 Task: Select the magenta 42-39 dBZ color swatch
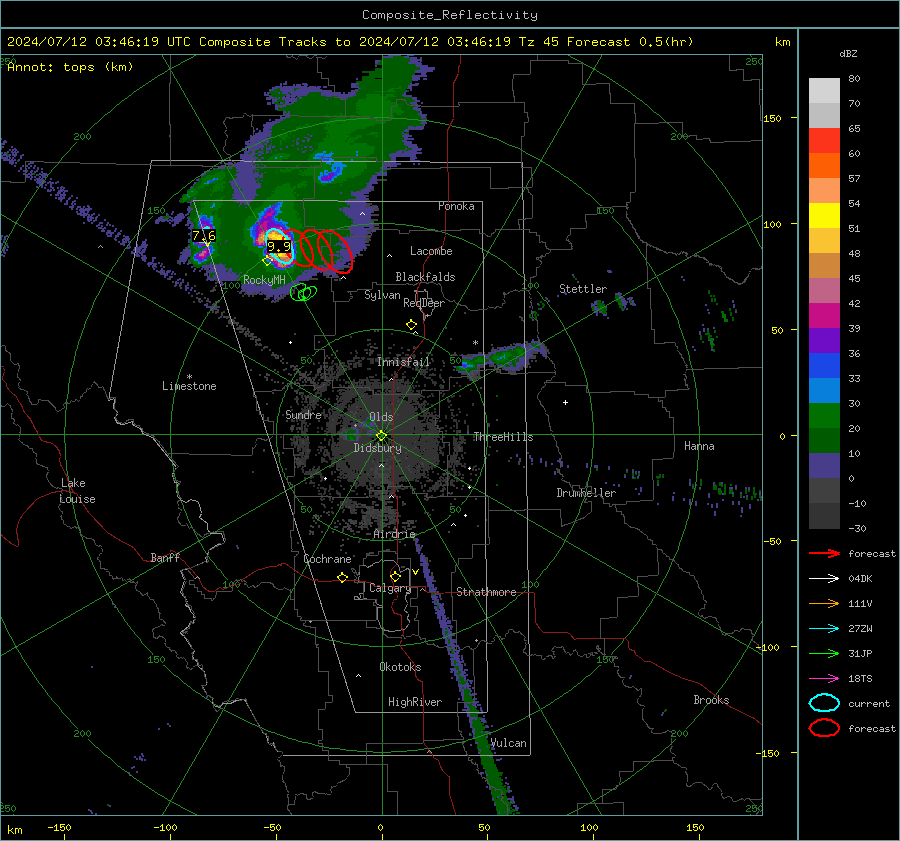(x=824, y=316)
